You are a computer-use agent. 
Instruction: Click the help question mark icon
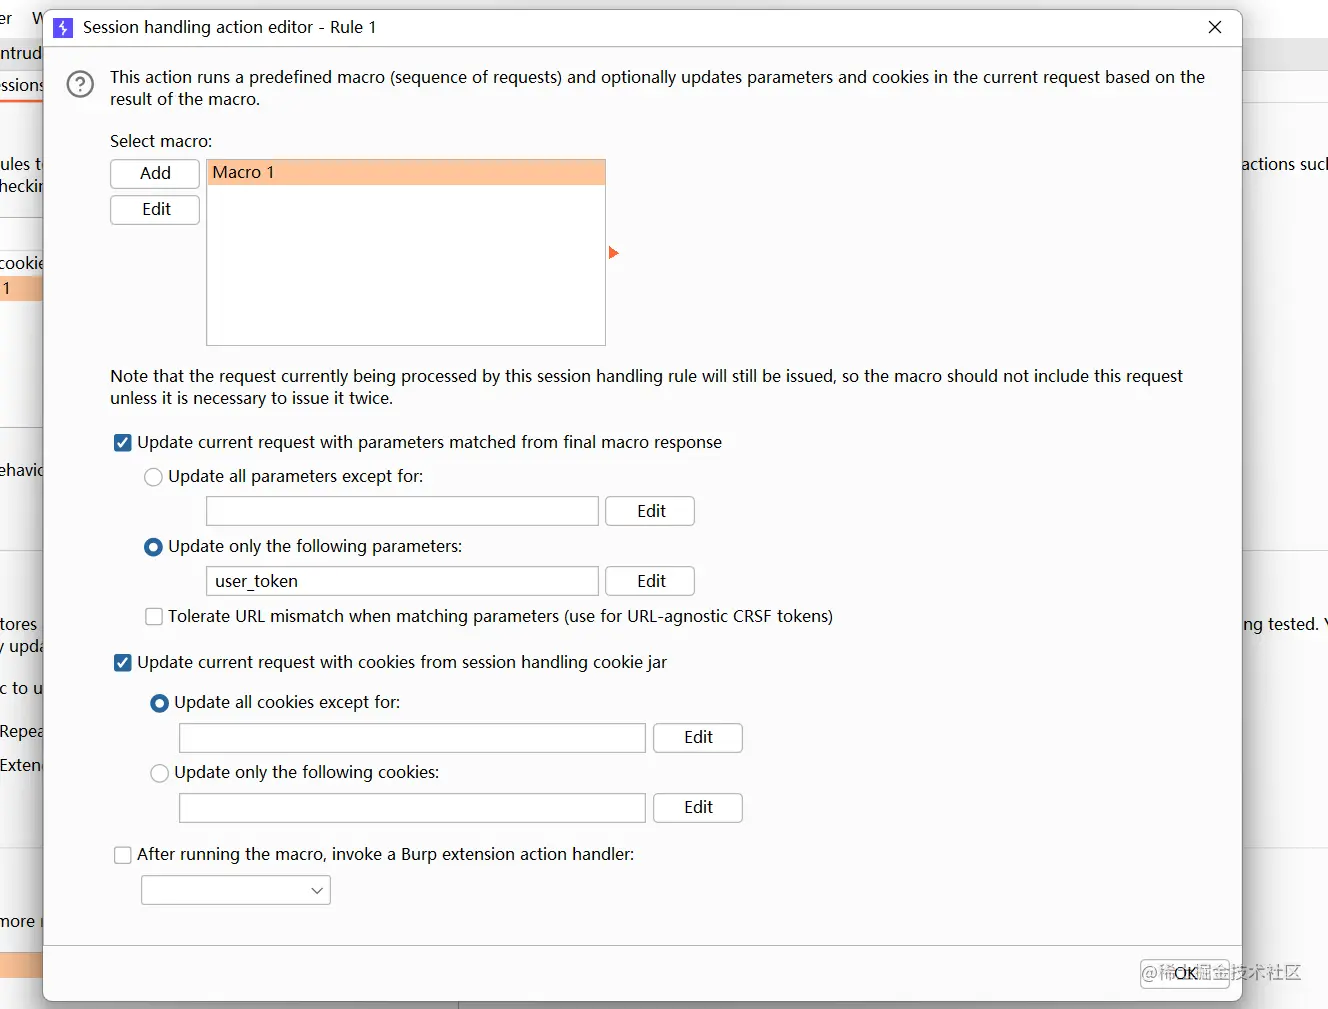tap(80, 85)
